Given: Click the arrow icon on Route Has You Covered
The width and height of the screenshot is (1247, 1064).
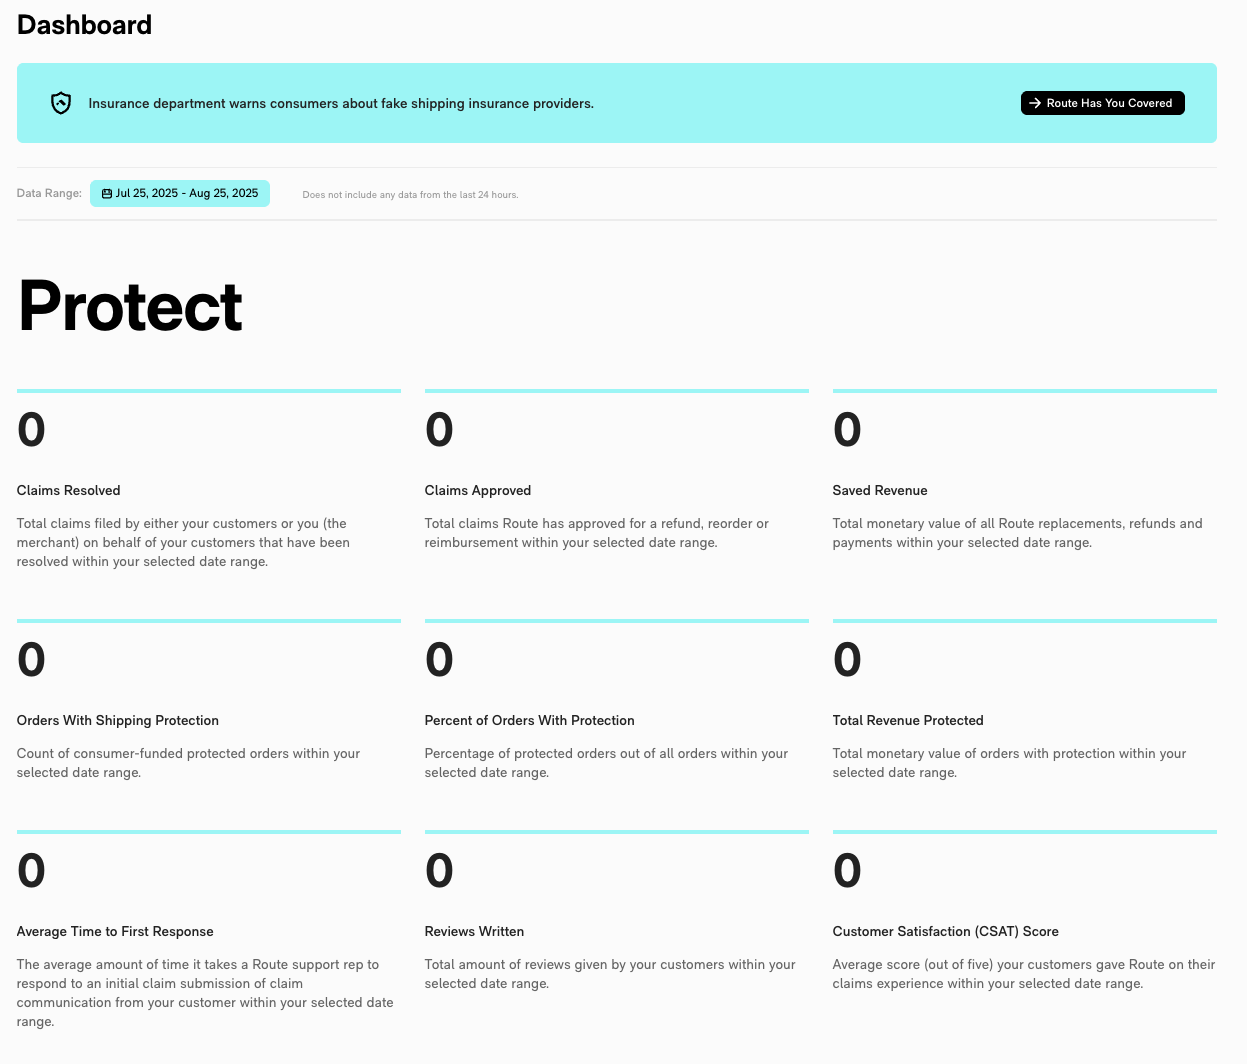Looking at the screenshot, I should (x=1035, y=103).
